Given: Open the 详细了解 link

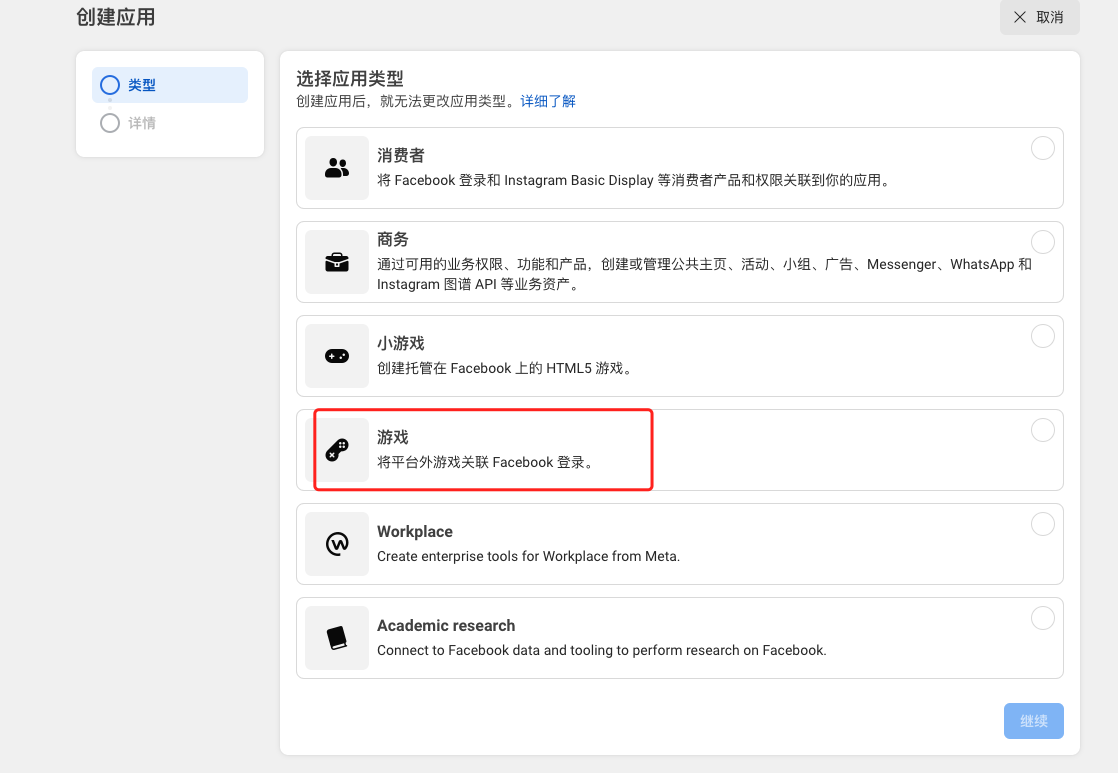Looking at the screenshot, I should 548,101.
